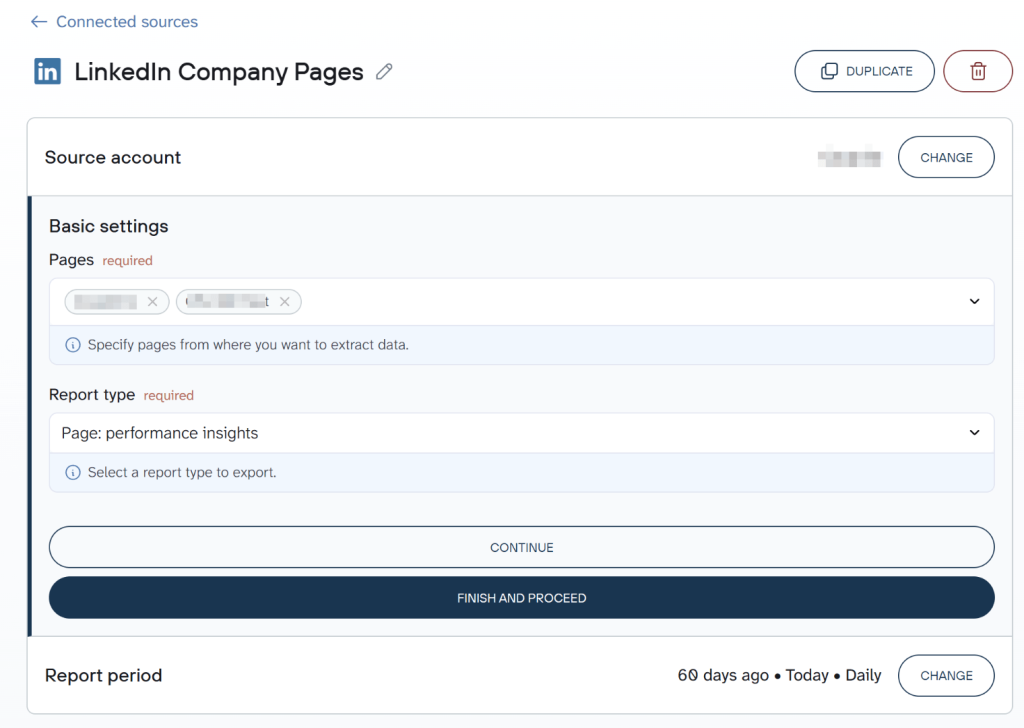
Task: Delete source using the red trash icon
Action: click(x=978, y=71)
